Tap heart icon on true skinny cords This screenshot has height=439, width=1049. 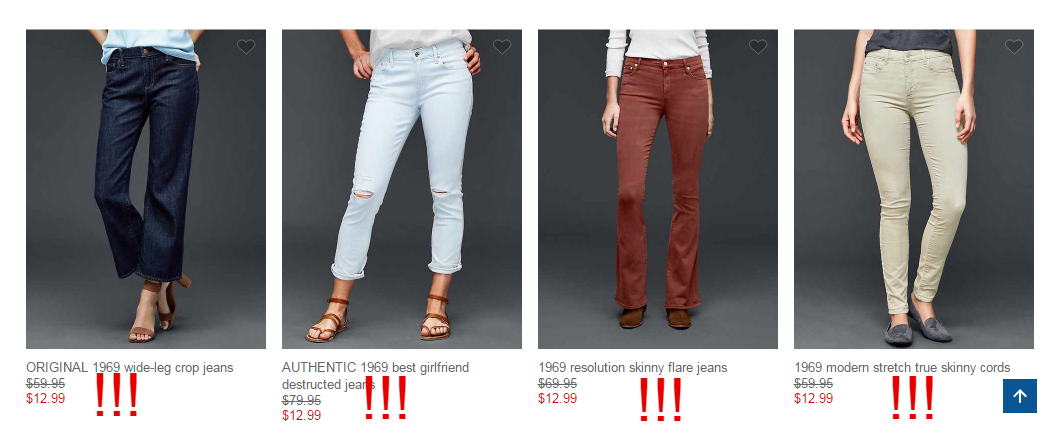1014,47
